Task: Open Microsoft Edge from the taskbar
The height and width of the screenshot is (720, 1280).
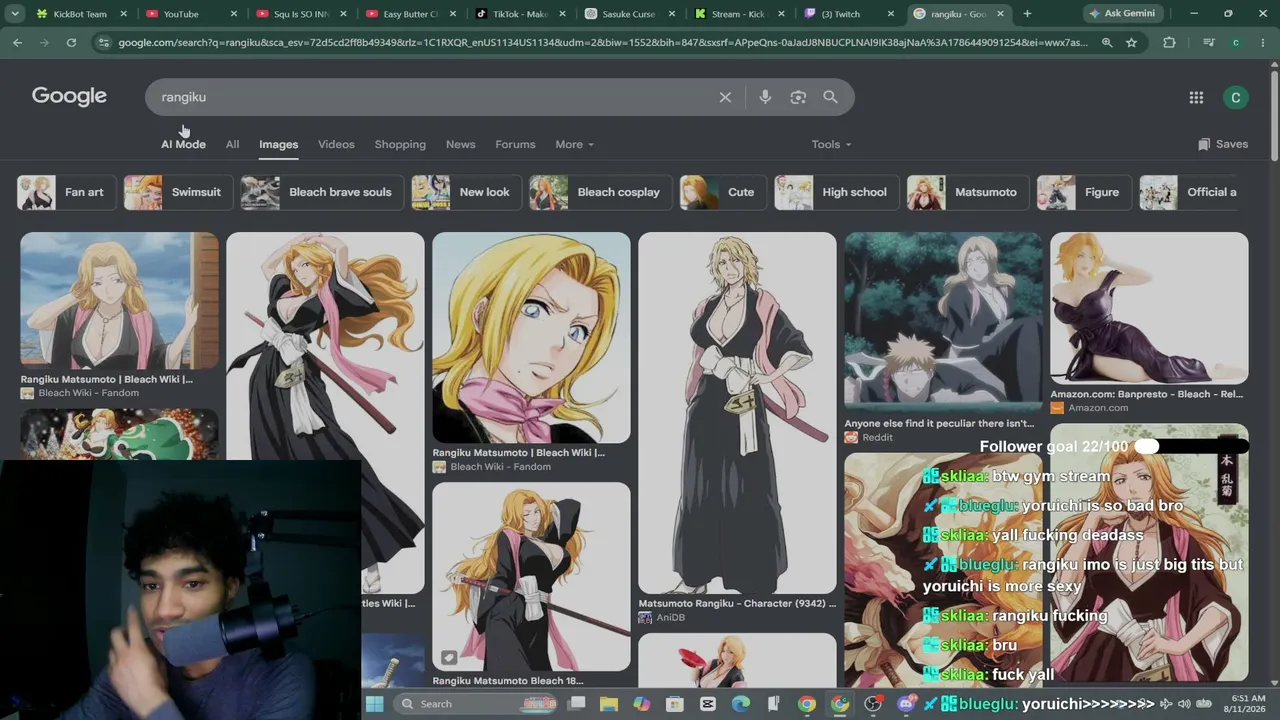Action: (741, 704)
